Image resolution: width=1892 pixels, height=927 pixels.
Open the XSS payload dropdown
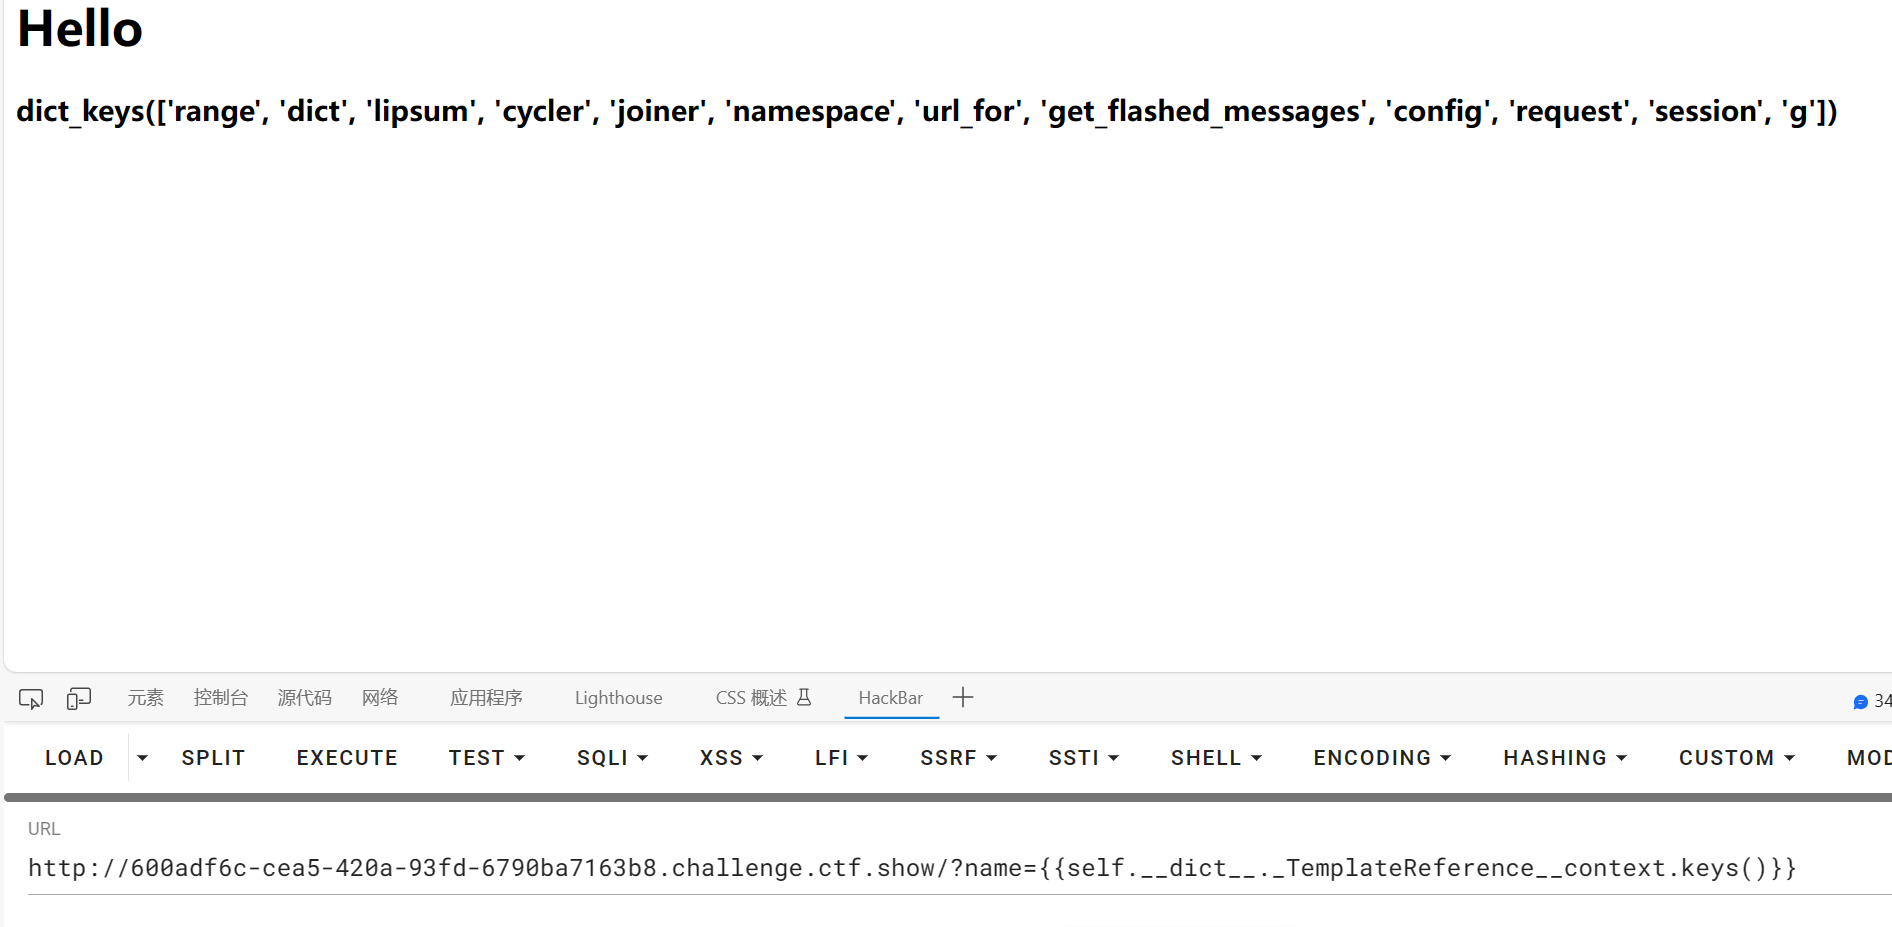tap(731, 758)
